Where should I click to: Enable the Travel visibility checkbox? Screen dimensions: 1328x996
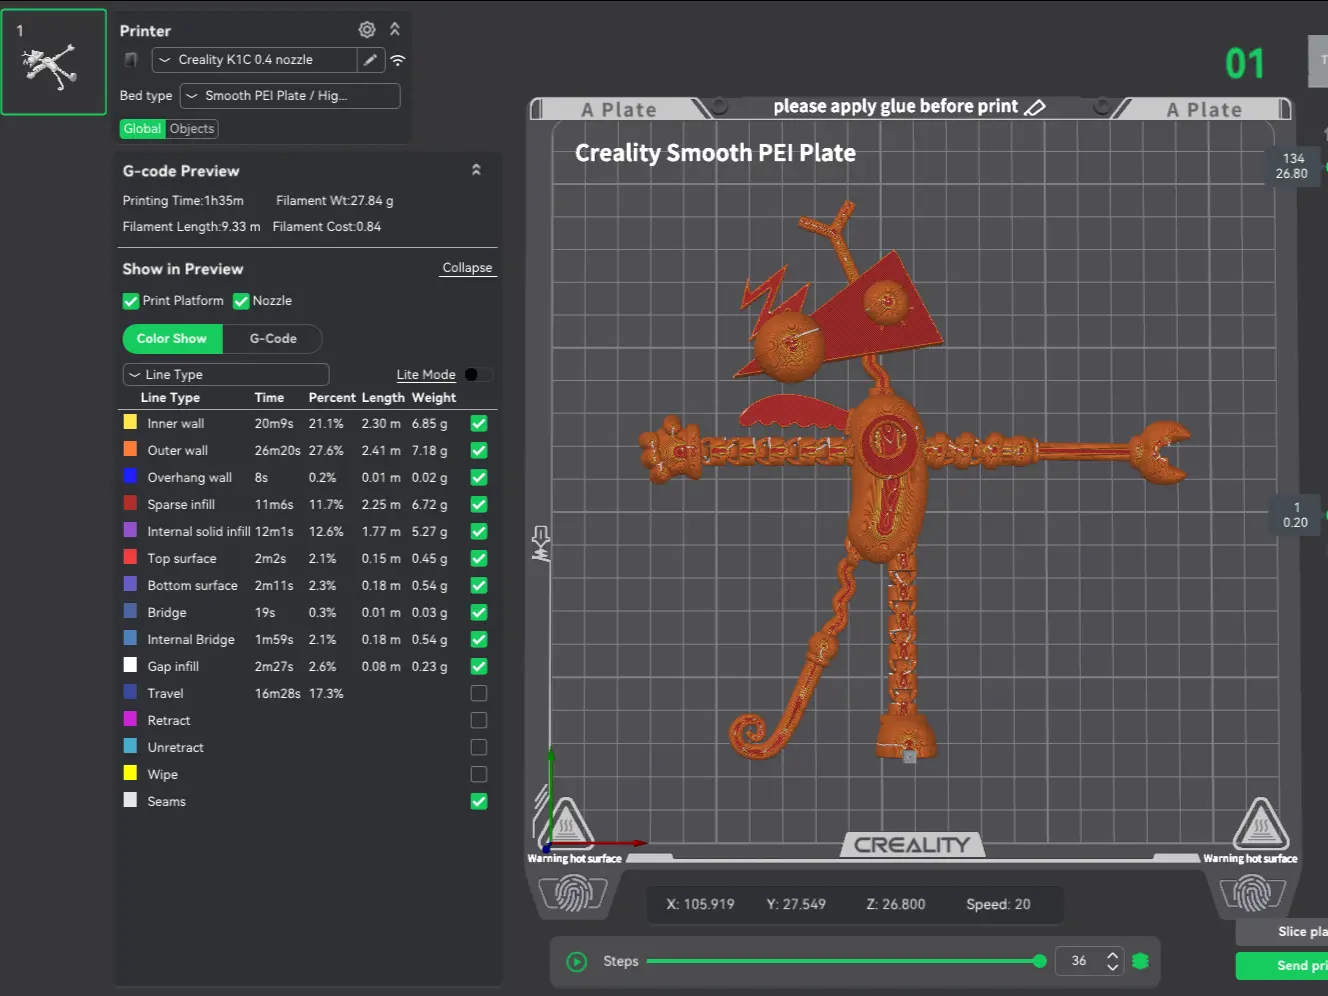(x=479, y=694)
